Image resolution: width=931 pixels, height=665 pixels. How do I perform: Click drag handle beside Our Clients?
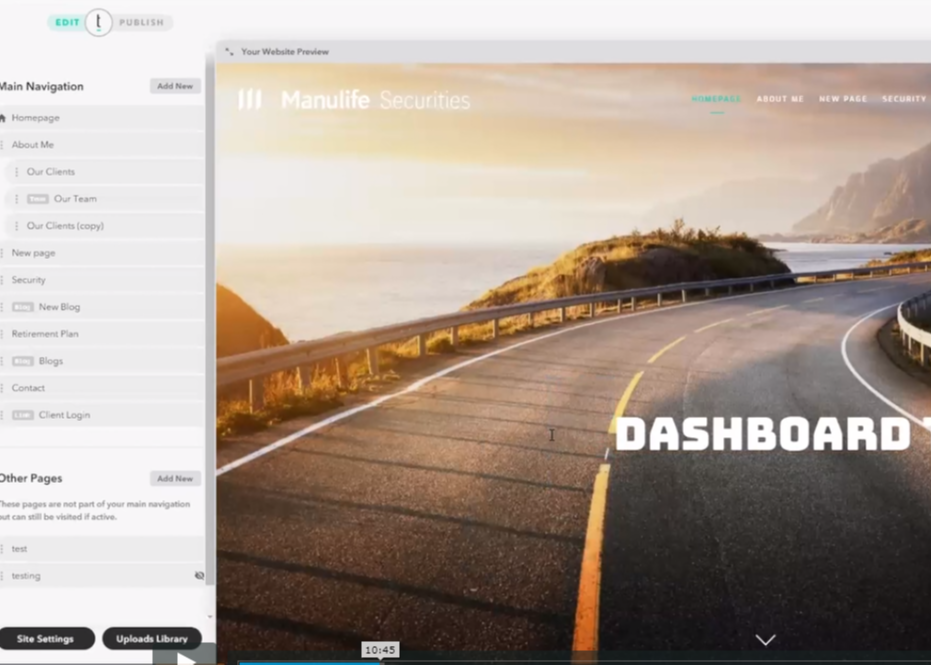click(x=16, y=172)
